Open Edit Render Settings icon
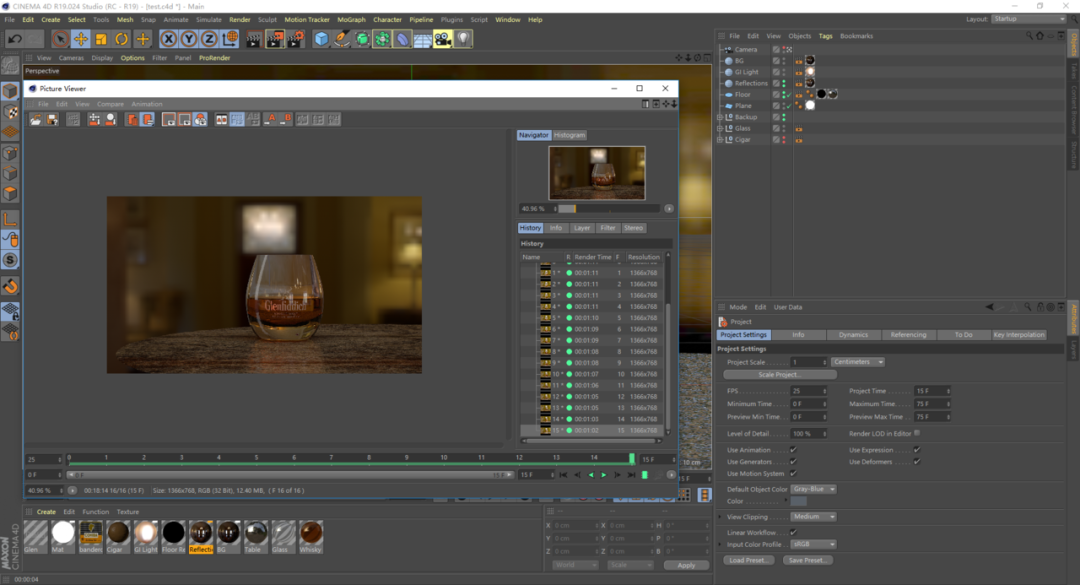 click(x=296, y=39)
